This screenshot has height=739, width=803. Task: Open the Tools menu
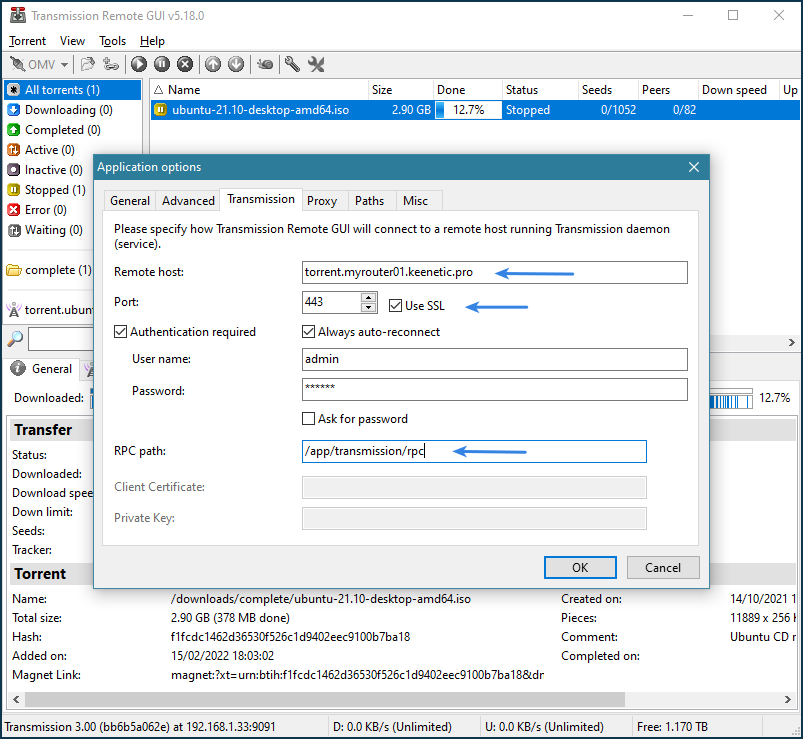[x=112, y=41]
